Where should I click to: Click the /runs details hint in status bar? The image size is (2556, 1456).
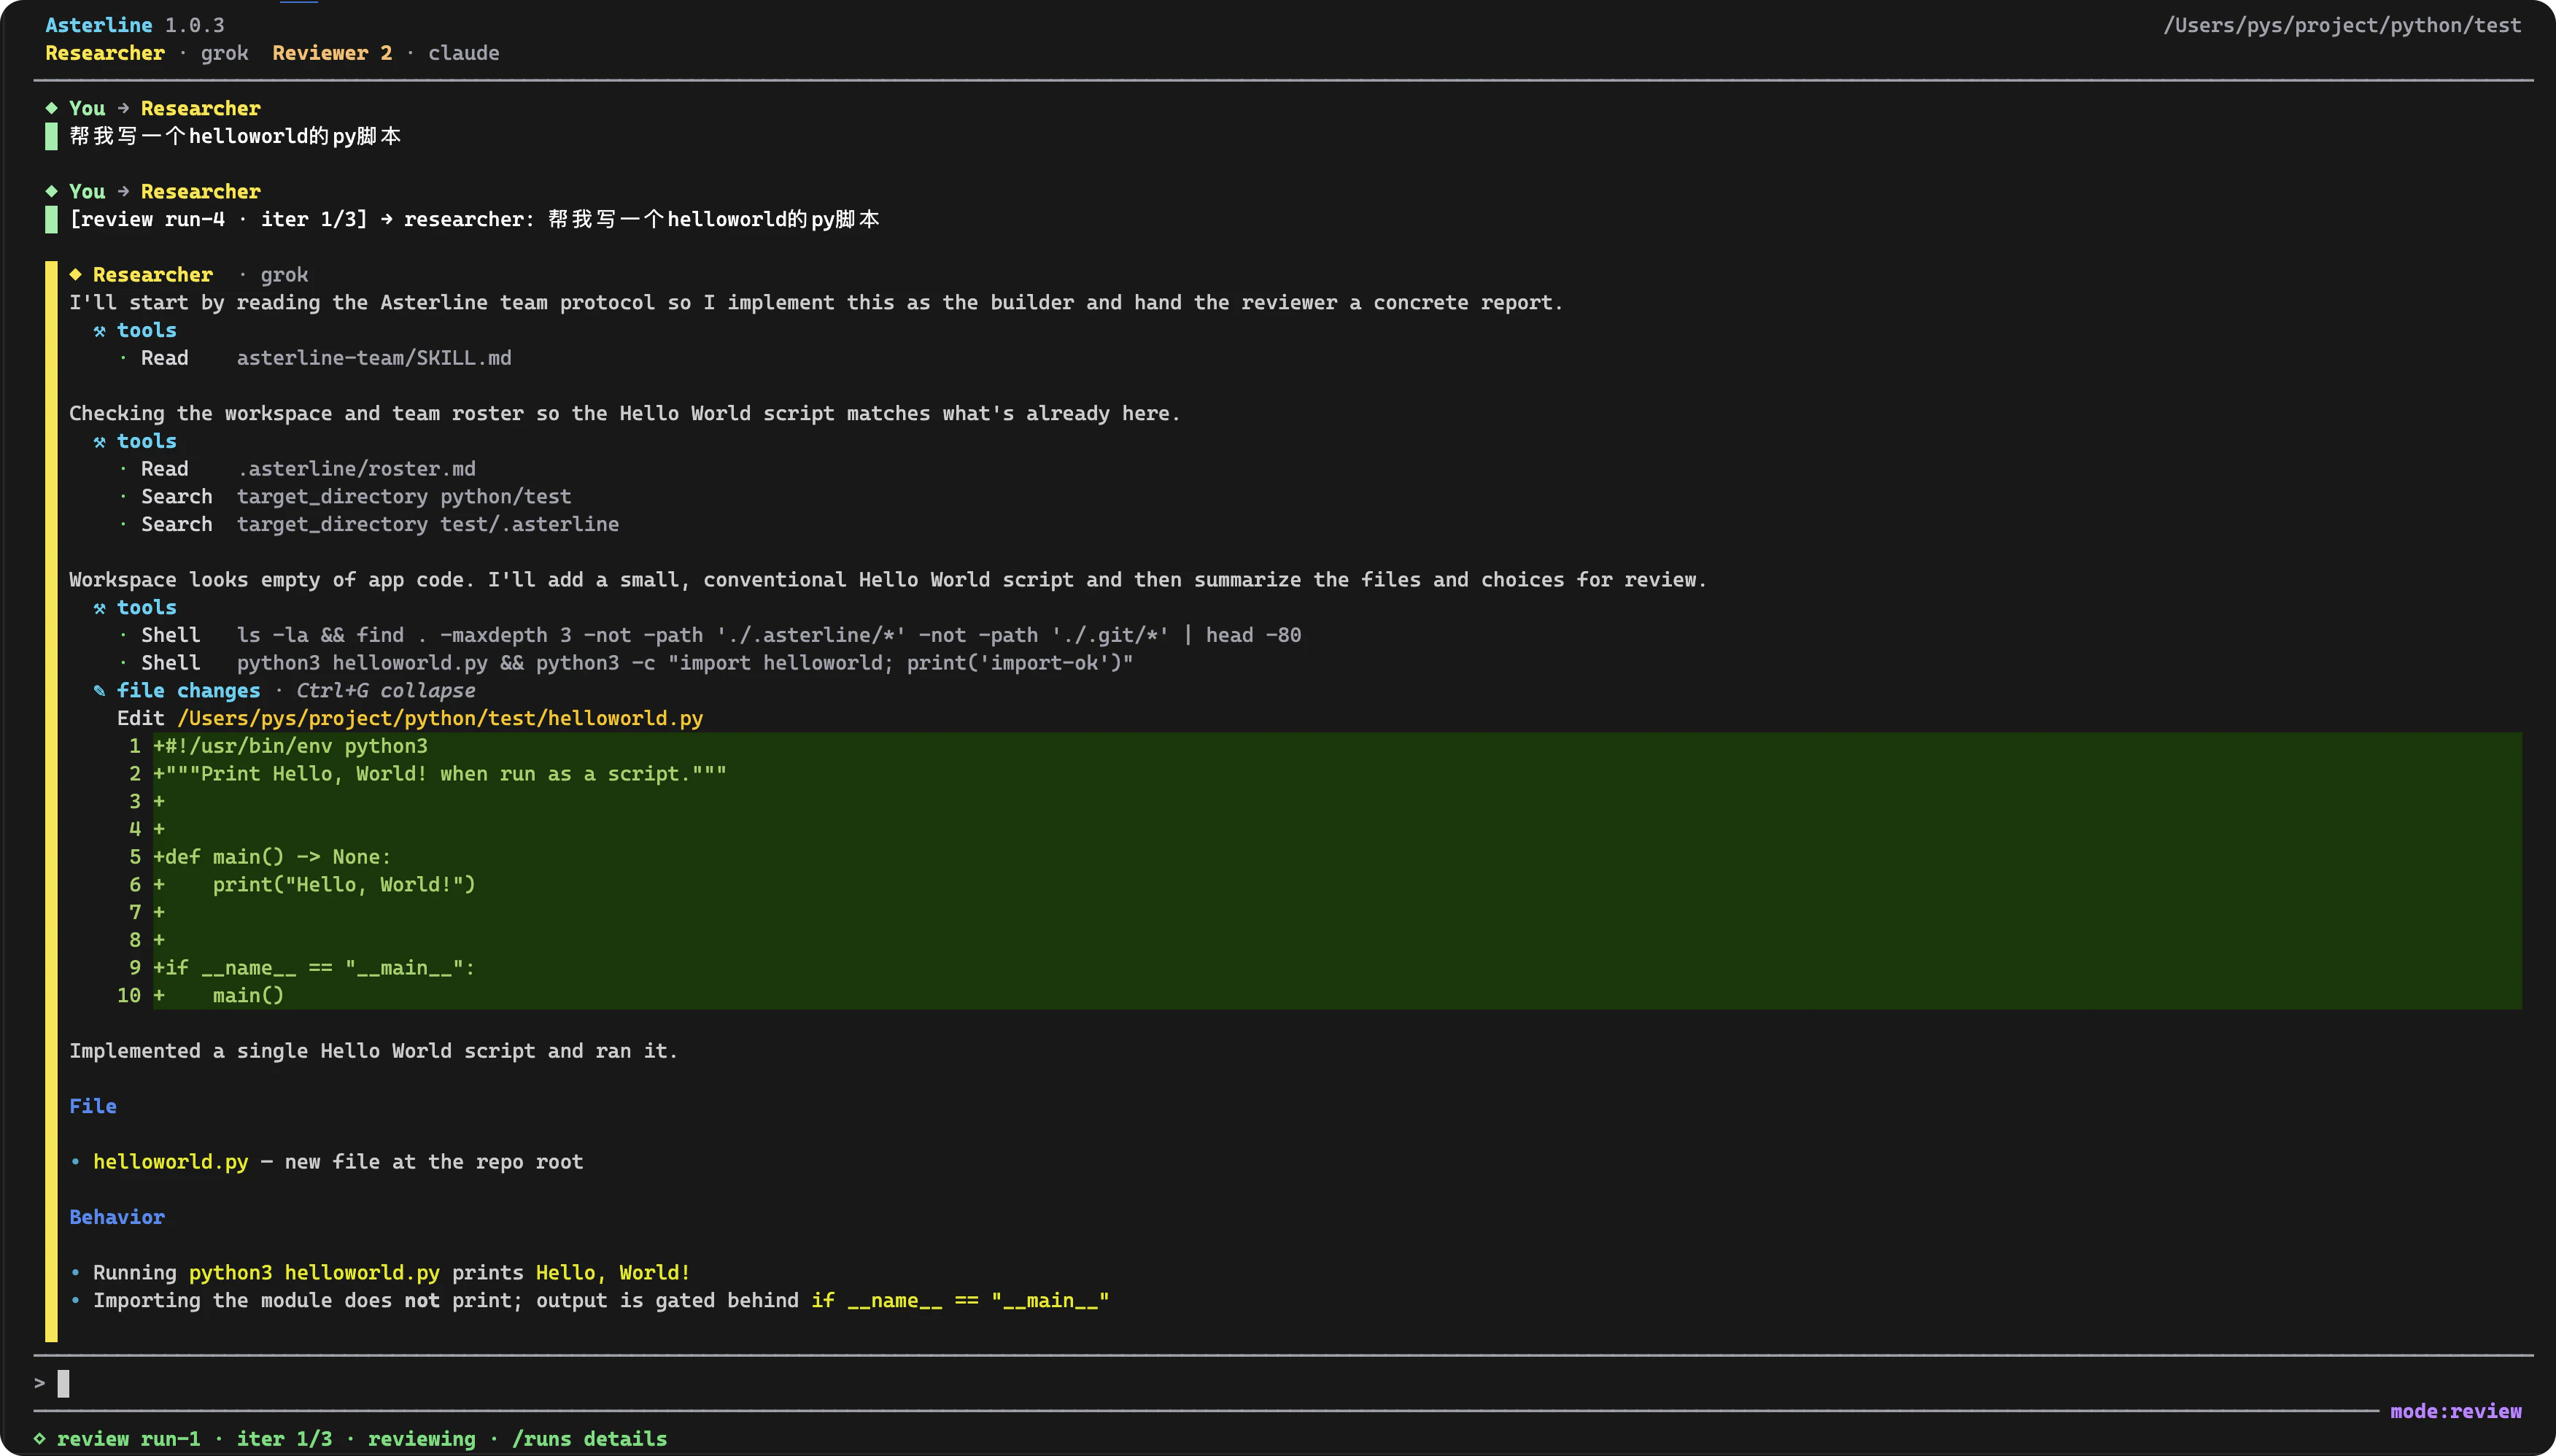click(x=589, y=1439)
